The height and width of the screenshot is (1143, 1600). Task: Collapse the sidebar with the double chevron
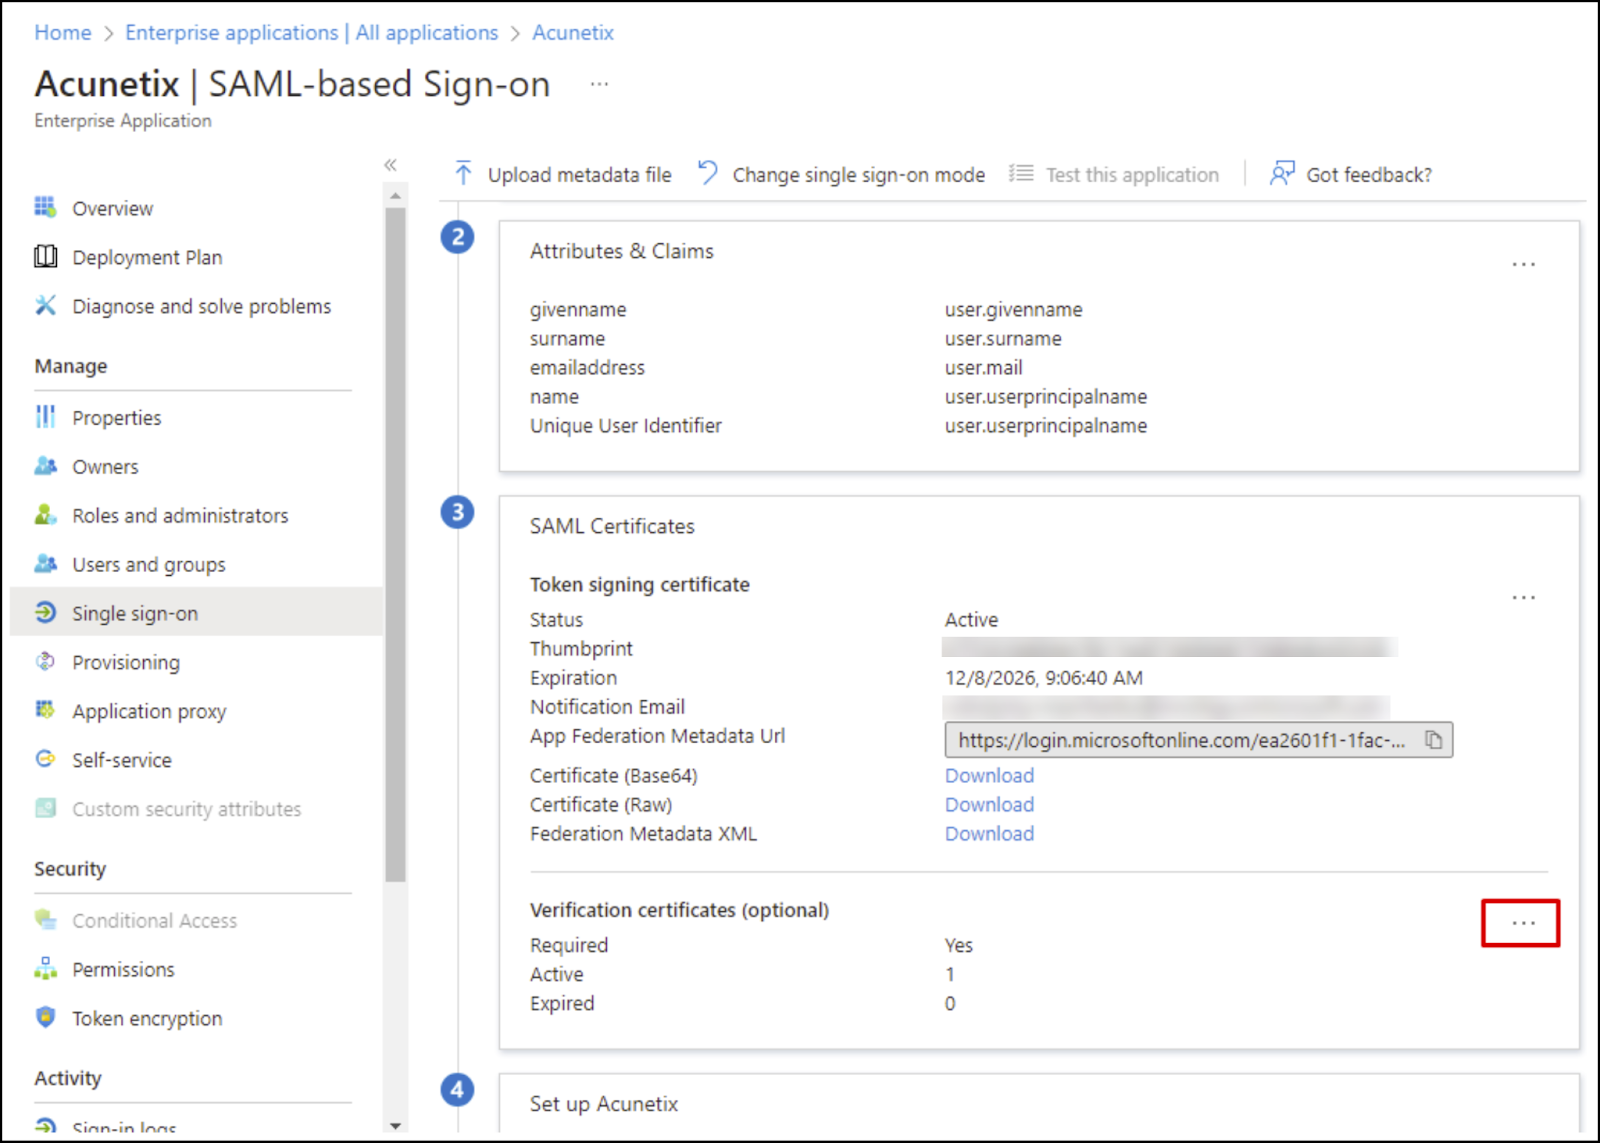(390, 165)
